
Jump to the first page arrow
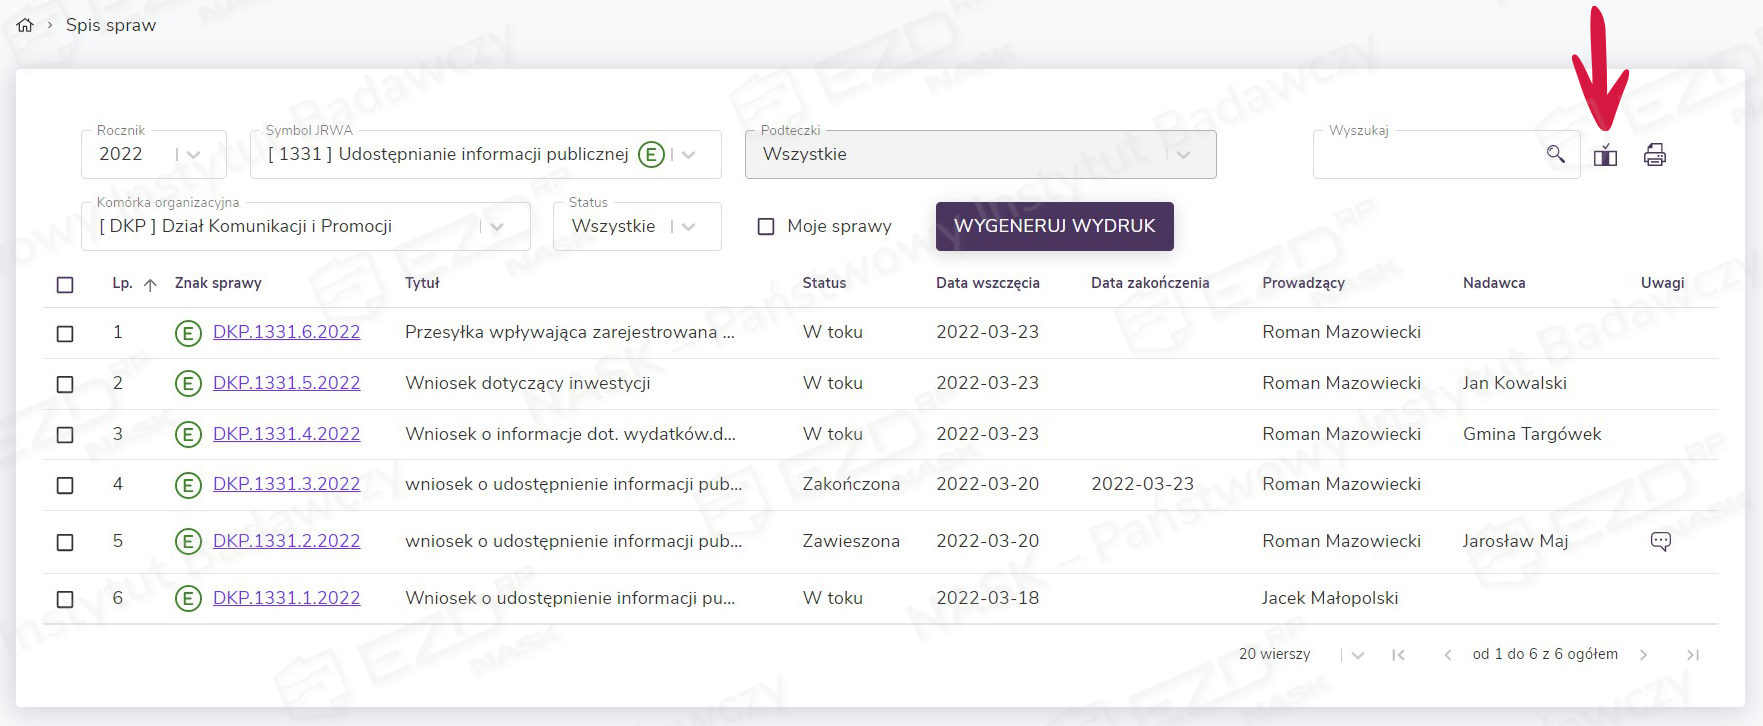(x=1398, y=655)
